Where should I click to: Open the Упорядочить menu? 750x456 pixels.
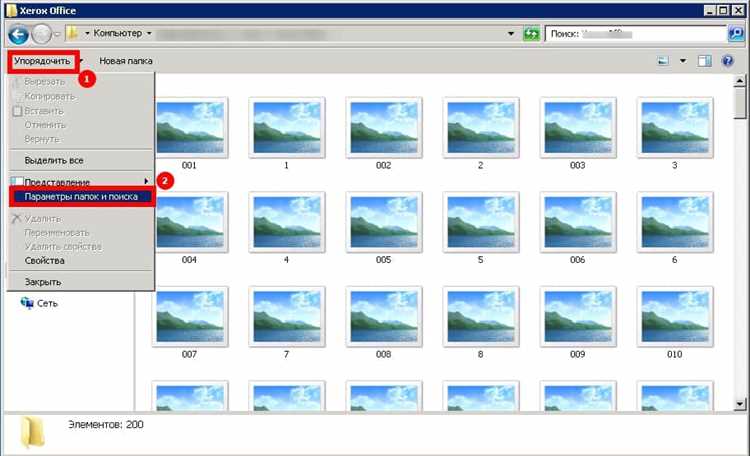pyautogui.click(x=43, y=61)
